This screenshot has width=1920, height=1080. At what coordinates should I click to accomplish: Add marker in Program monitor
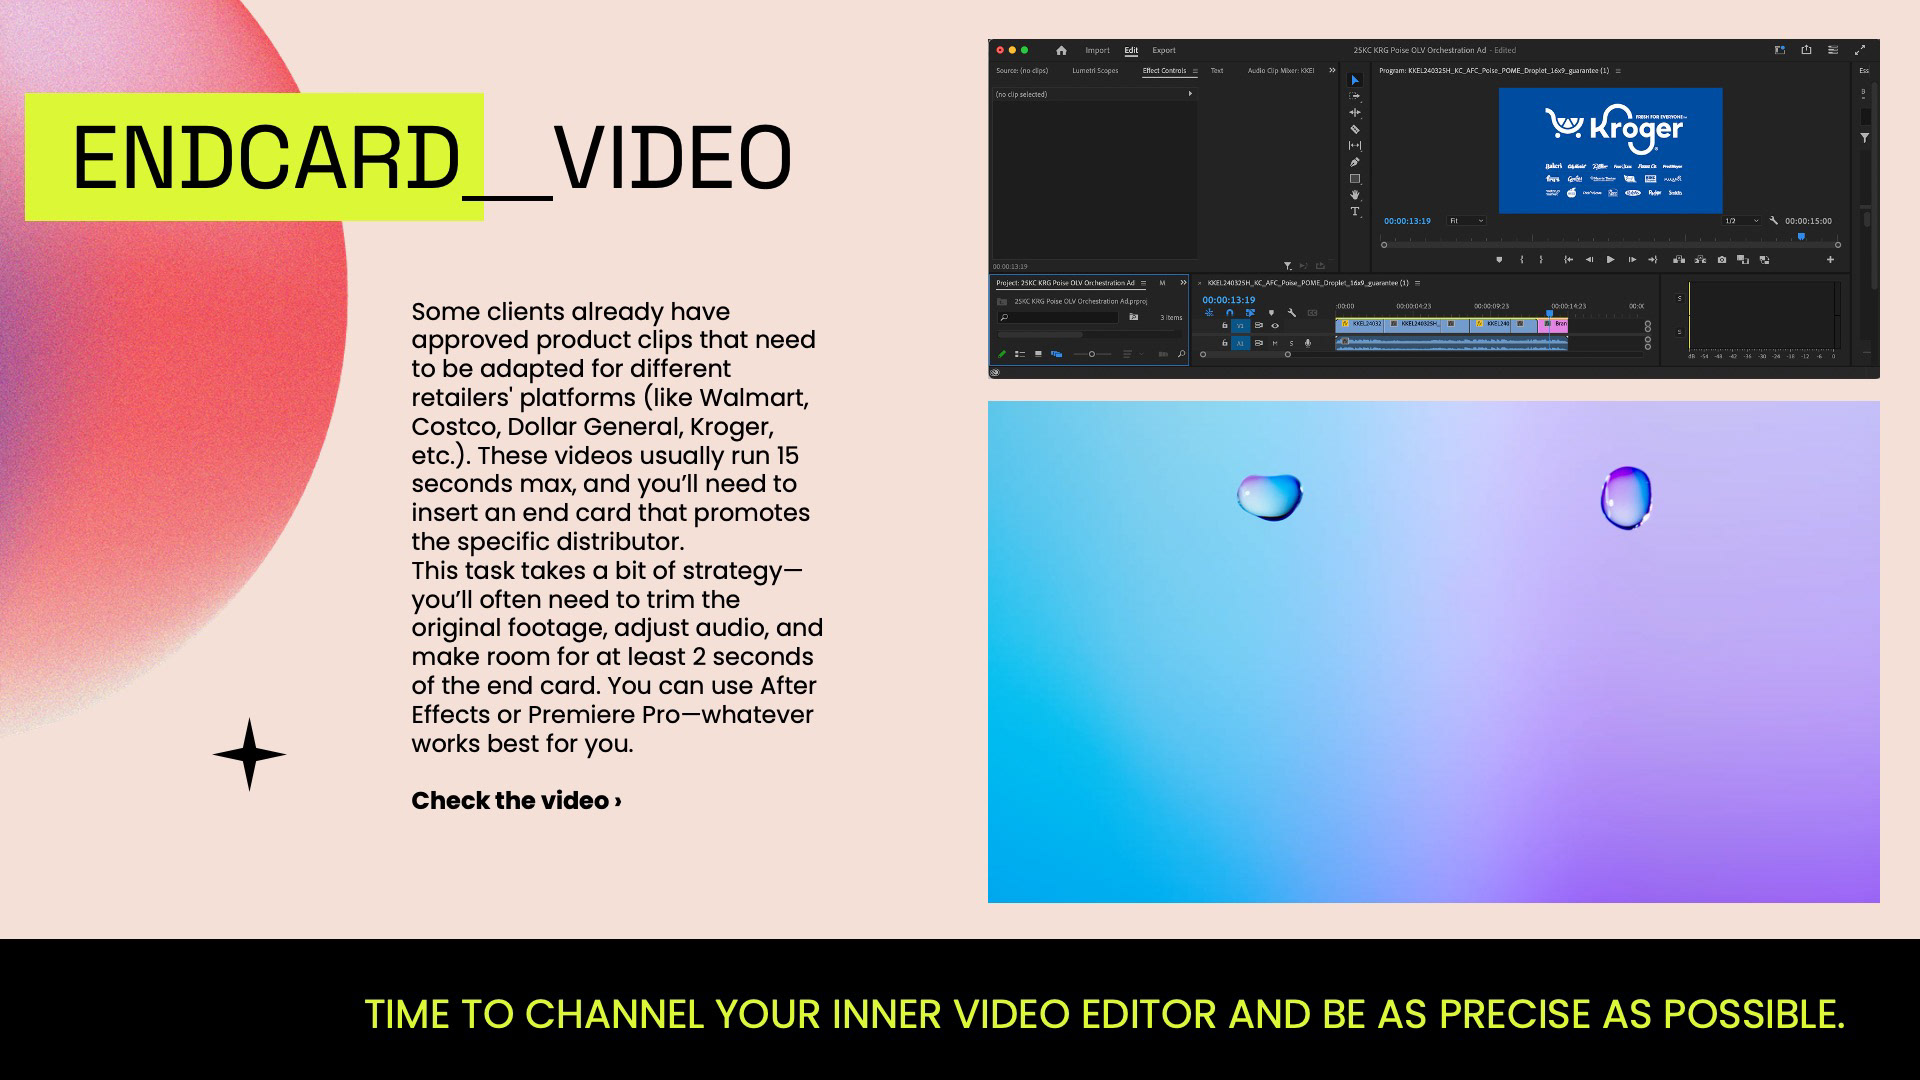tap(1499, 260)
